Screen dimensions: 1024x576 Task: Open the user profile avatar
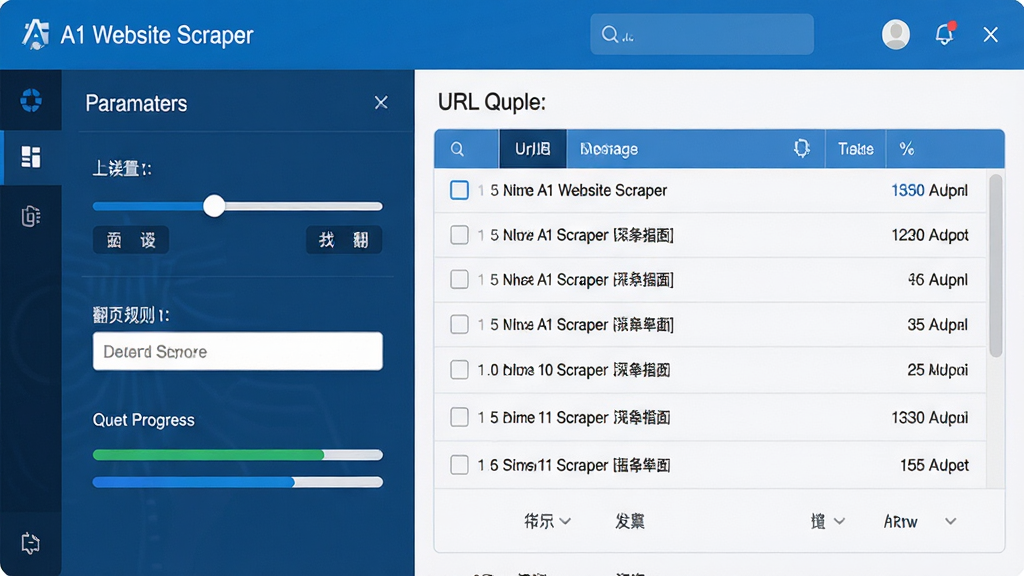pos(895,34)
